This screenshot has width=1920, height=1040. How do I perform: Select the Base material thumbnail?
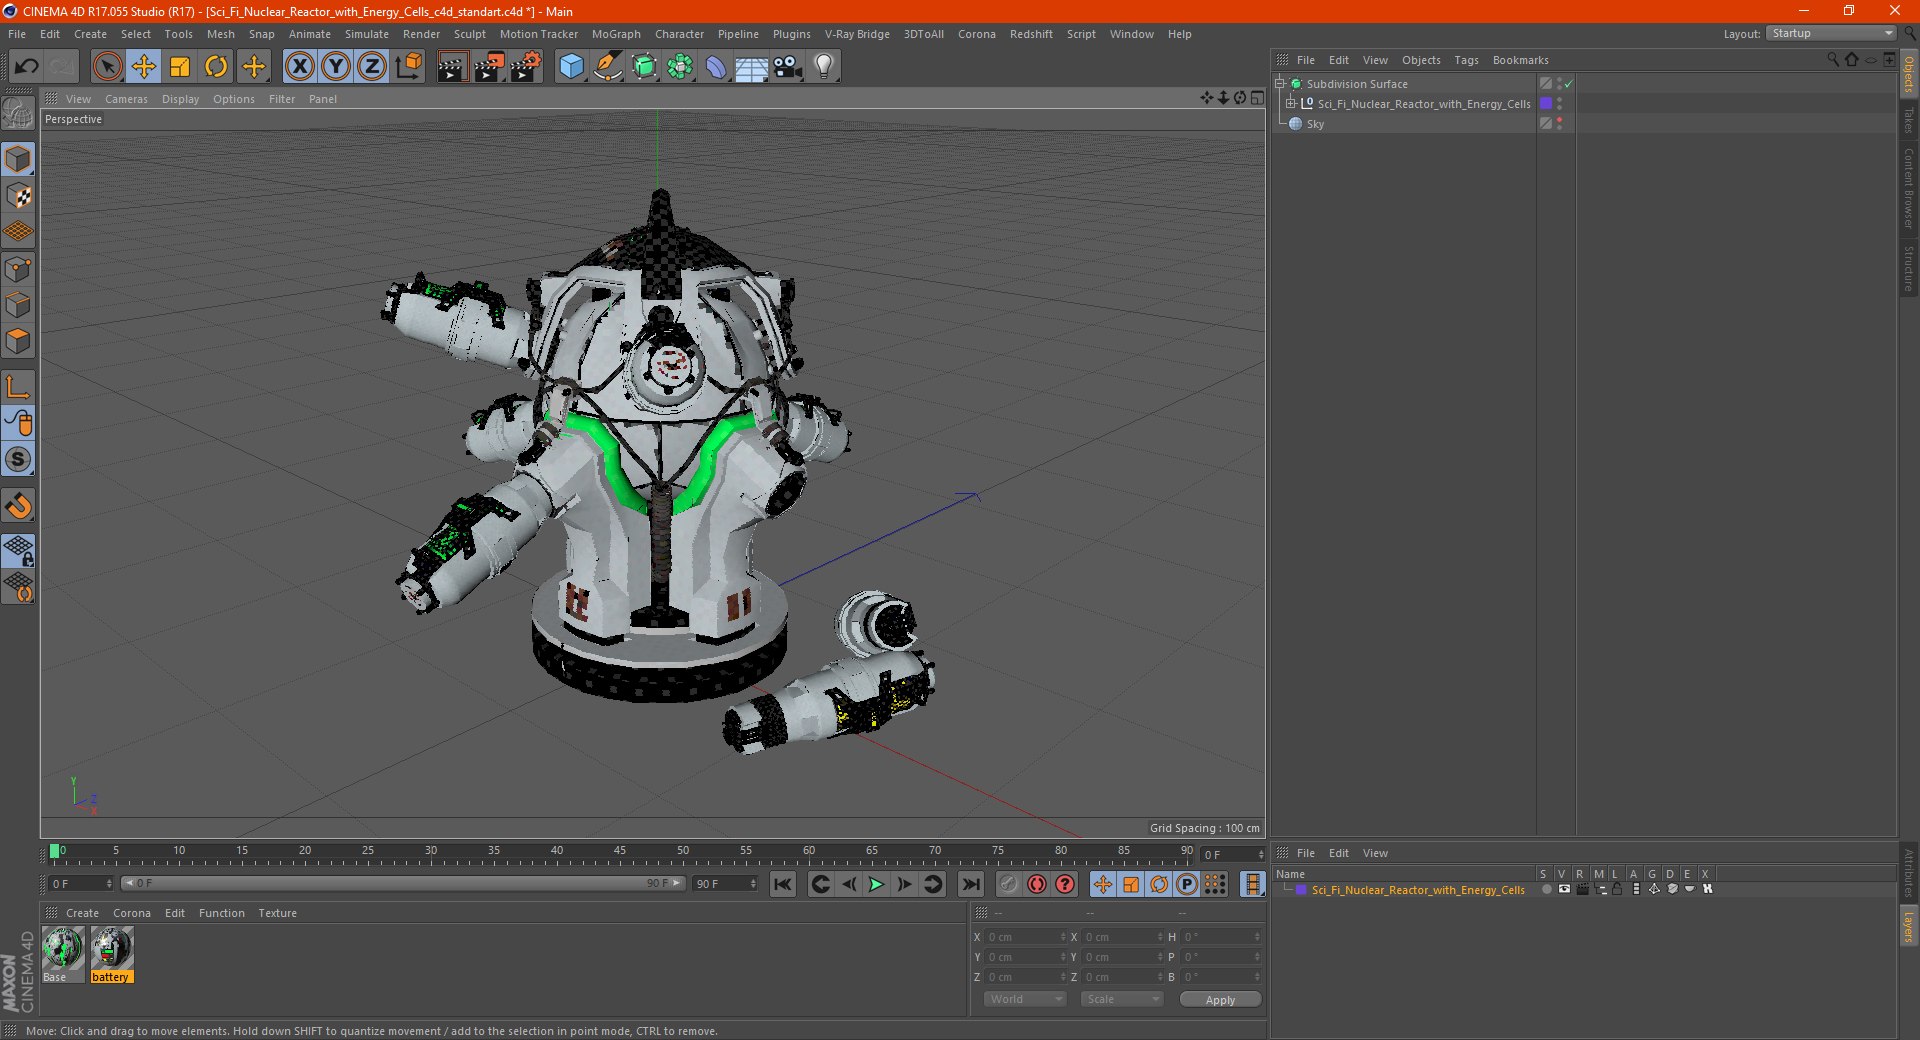[62, 948]
